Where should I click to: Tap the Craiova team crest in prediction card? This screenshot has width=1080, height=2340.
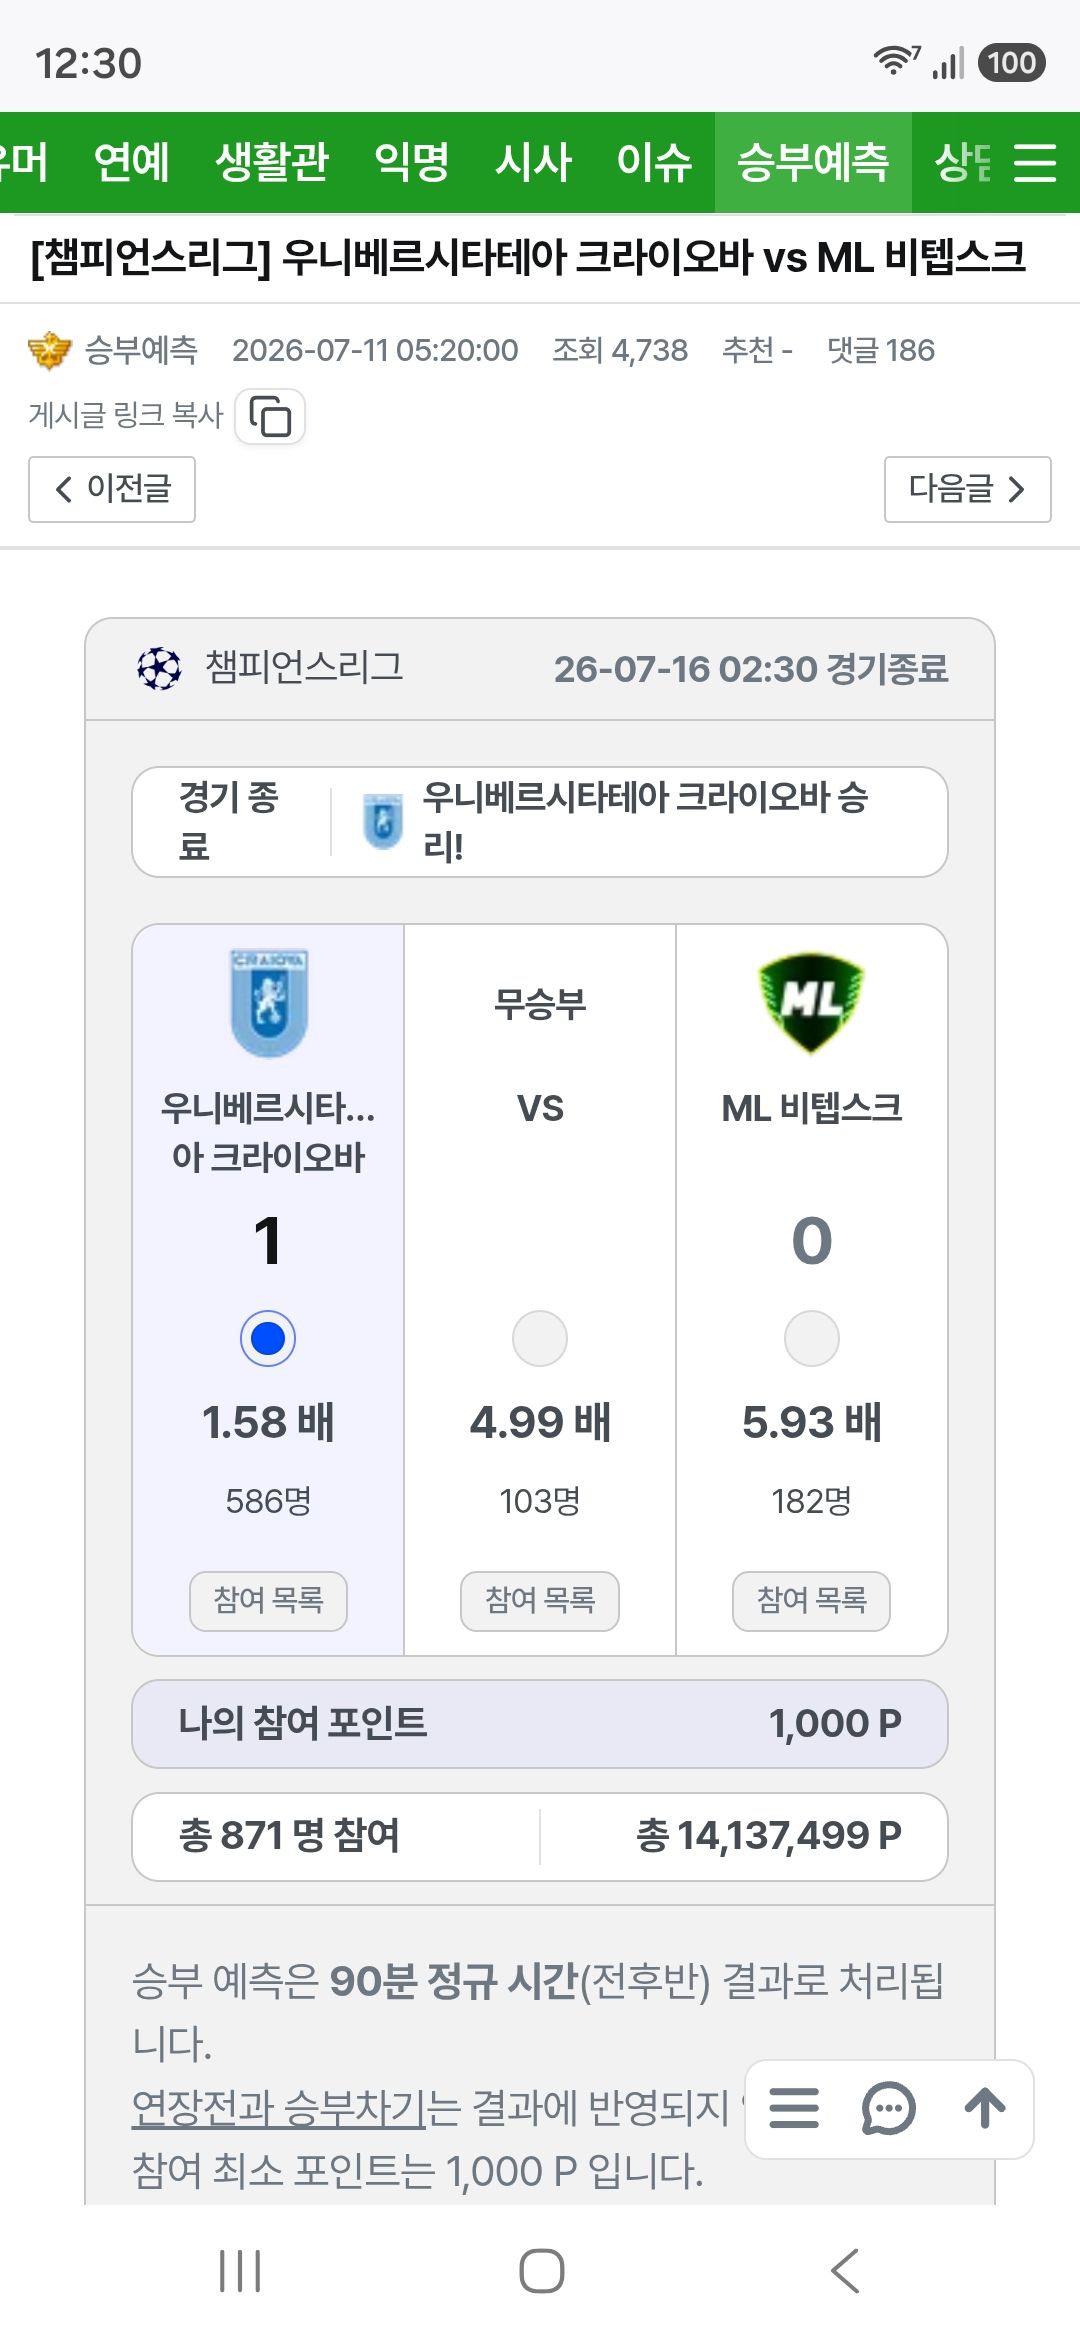click(268, 1003)
